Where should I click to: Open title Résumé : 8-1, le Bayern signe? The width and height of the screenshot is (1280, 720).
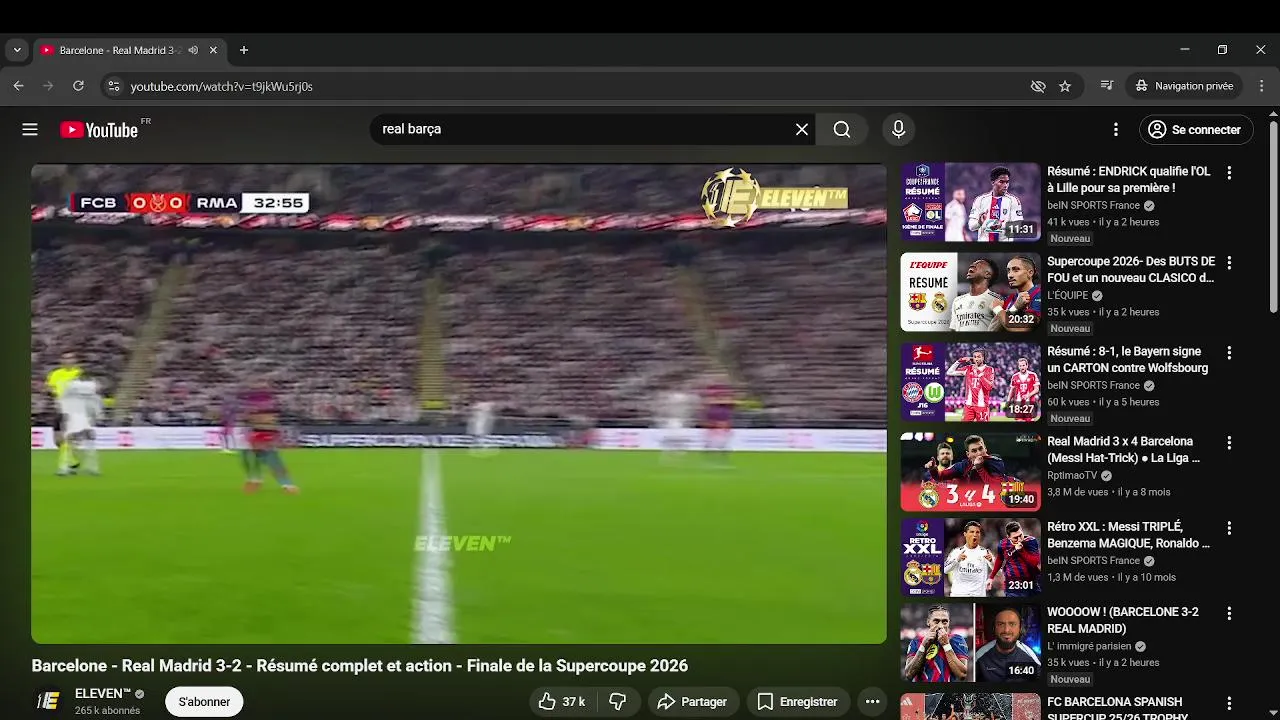coord(1128,360)
